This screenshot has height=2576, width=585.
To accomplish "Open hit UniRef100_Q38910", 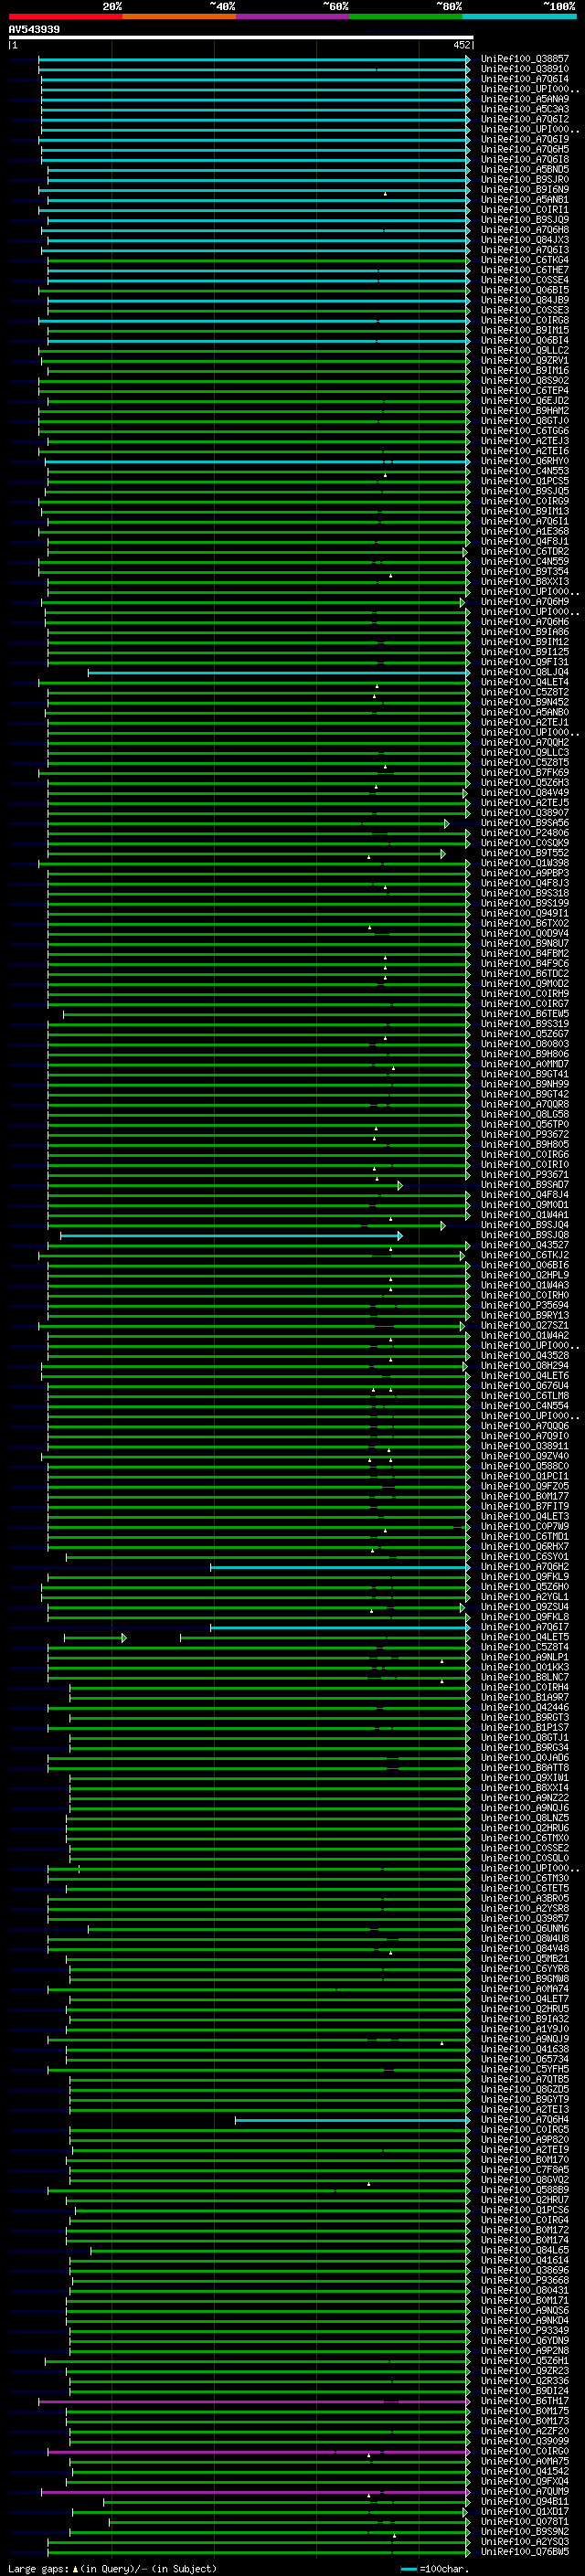I will tap(525, 69).
